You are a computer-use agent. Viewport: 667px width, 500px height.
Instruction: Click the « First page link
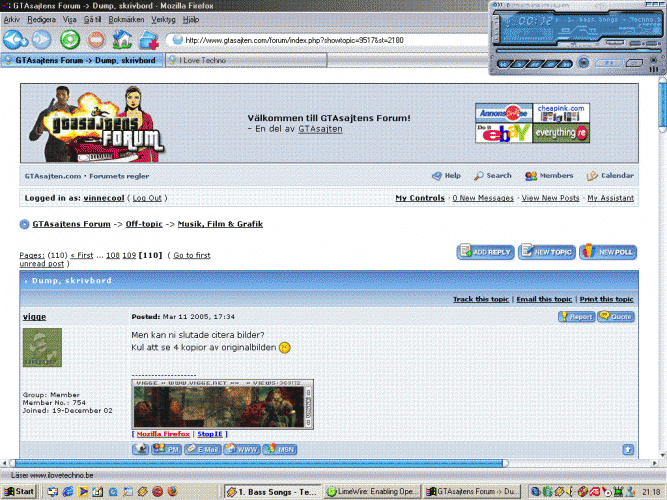coord(82,255)
